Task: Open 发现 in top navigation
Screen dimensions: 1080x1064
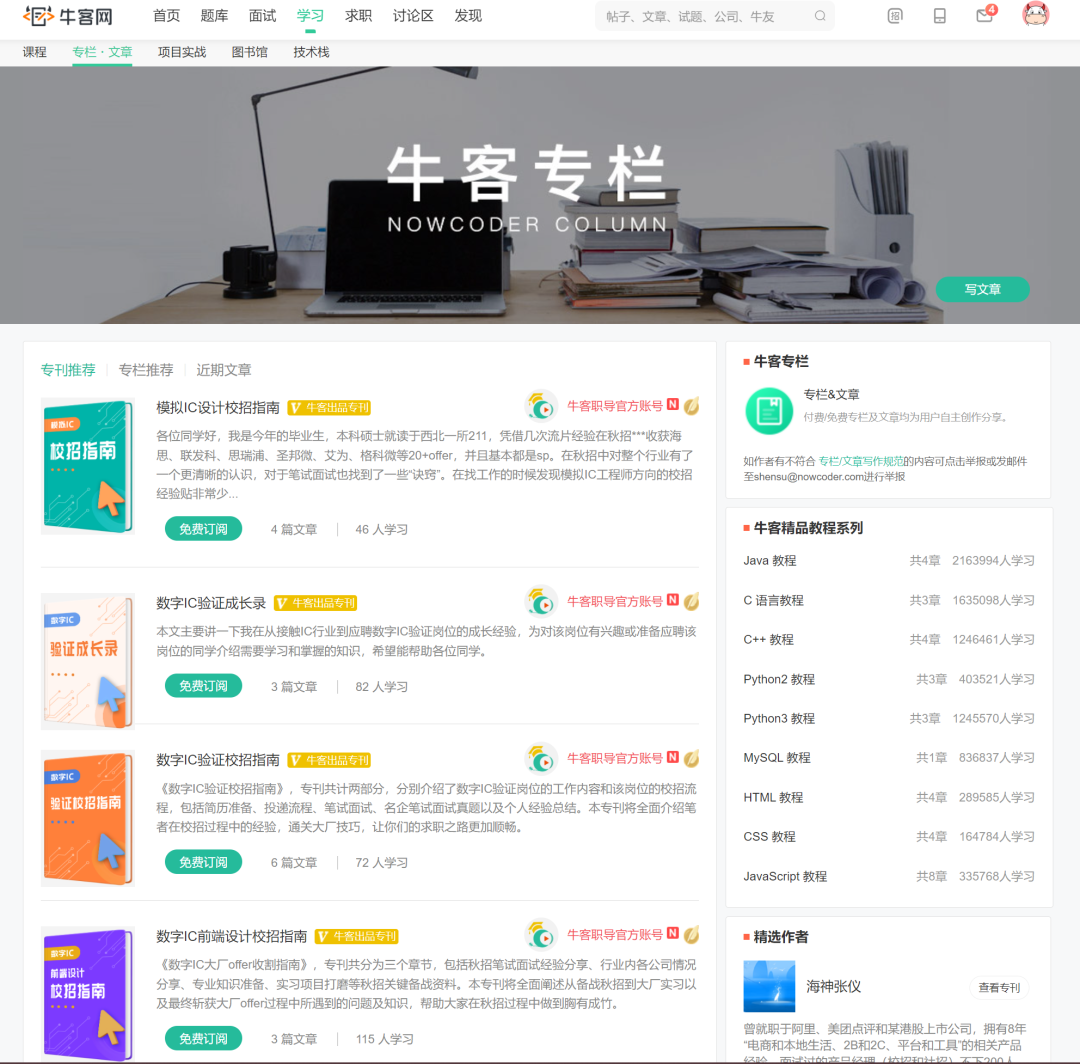Action: (x=468, y=16)
